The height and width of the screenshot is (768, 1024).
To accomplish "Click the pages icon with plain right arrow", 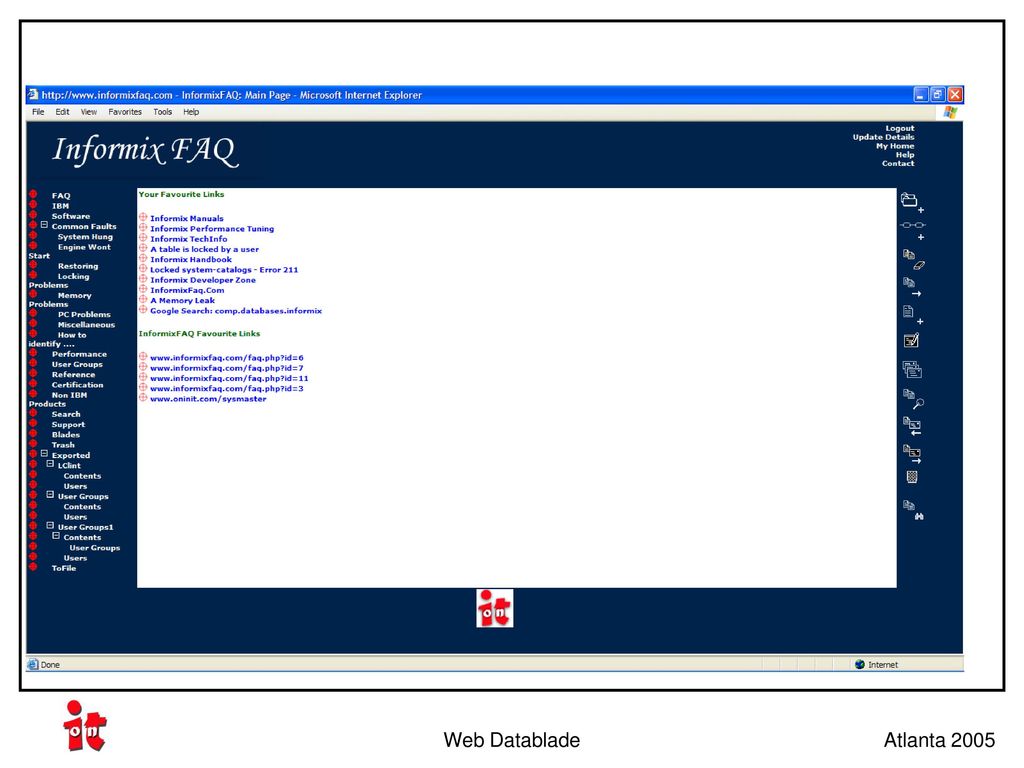I will pos(912,287).
